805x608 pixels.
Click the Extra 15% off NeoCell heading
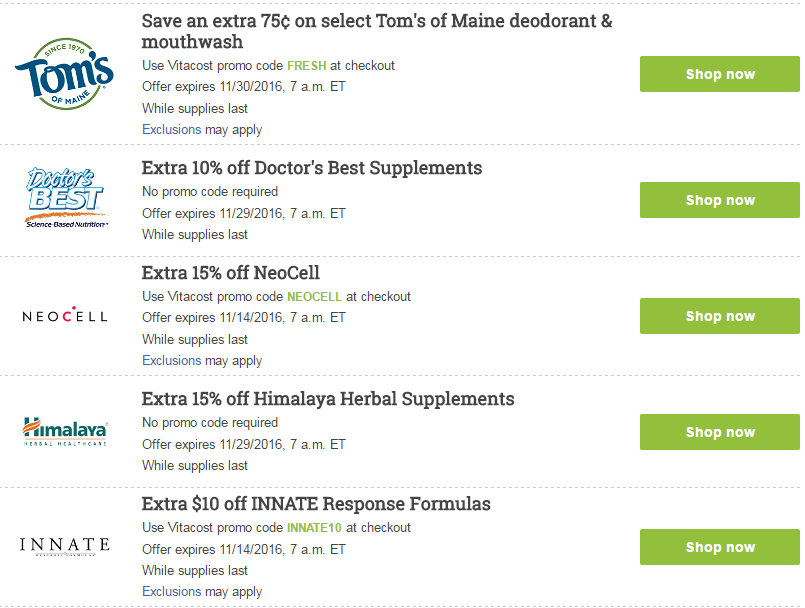231,273
